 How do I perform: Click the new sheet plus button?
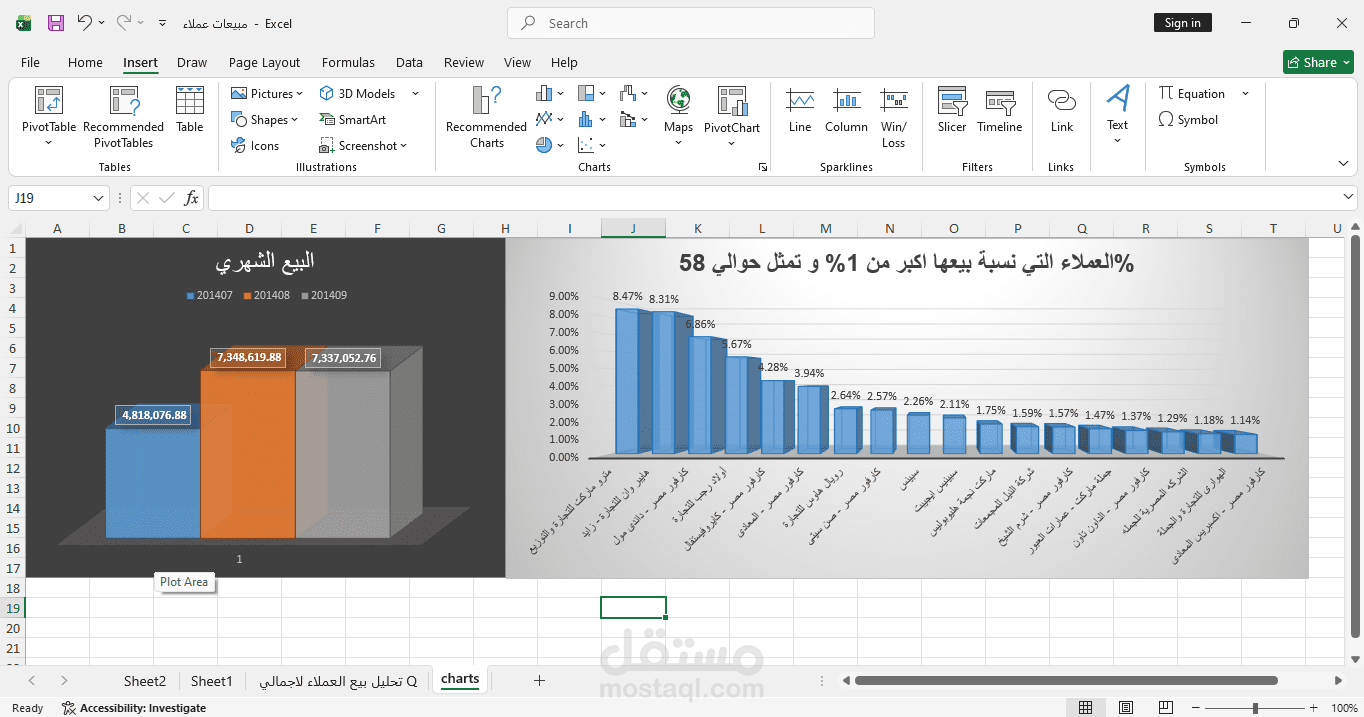coord(539,680)
